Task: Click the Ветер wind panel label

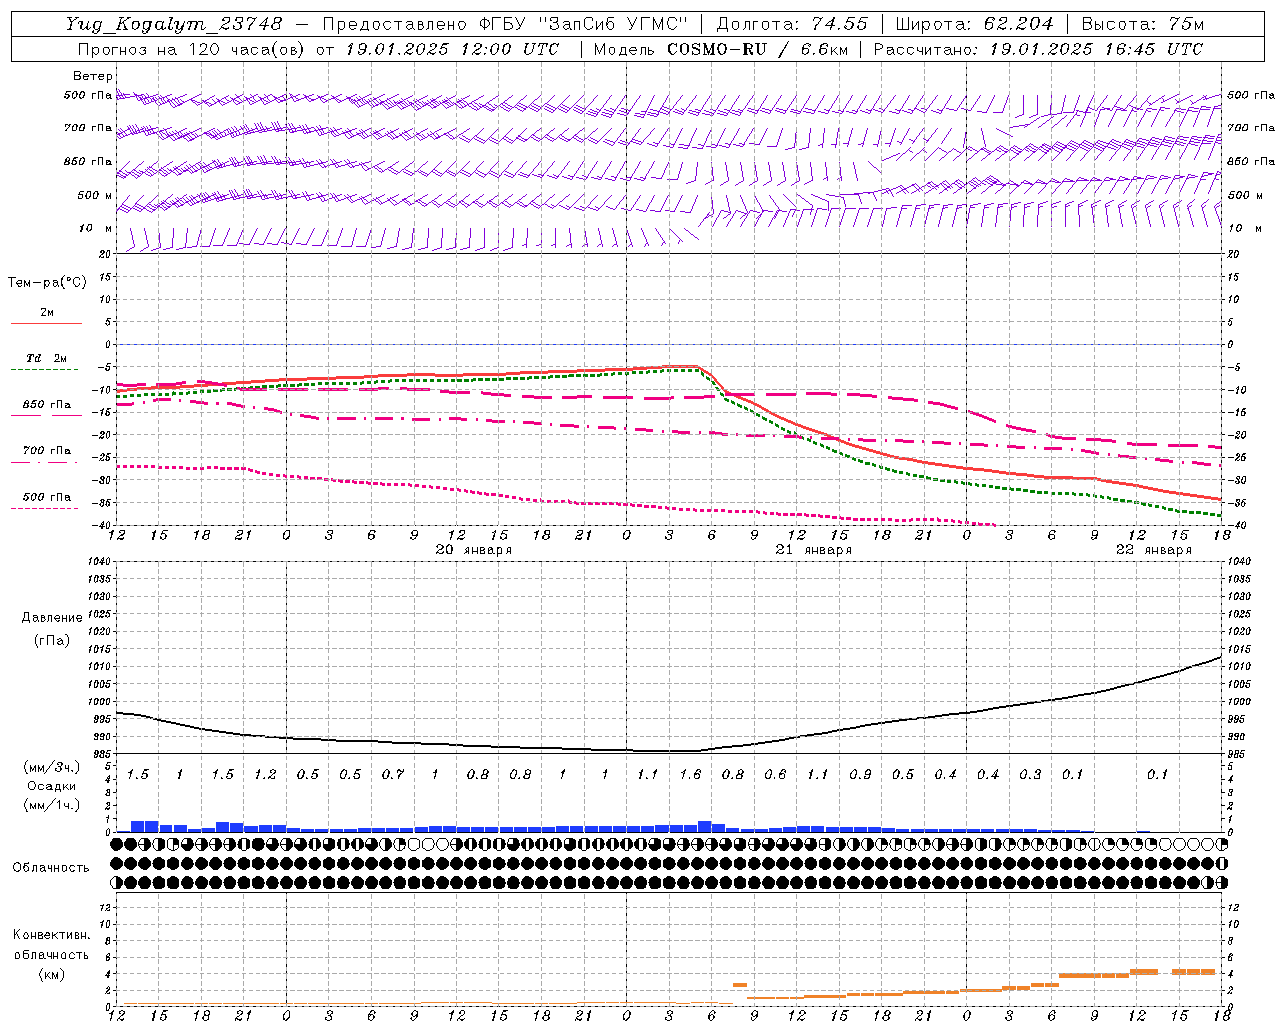Action: click(x=93, y=76)
